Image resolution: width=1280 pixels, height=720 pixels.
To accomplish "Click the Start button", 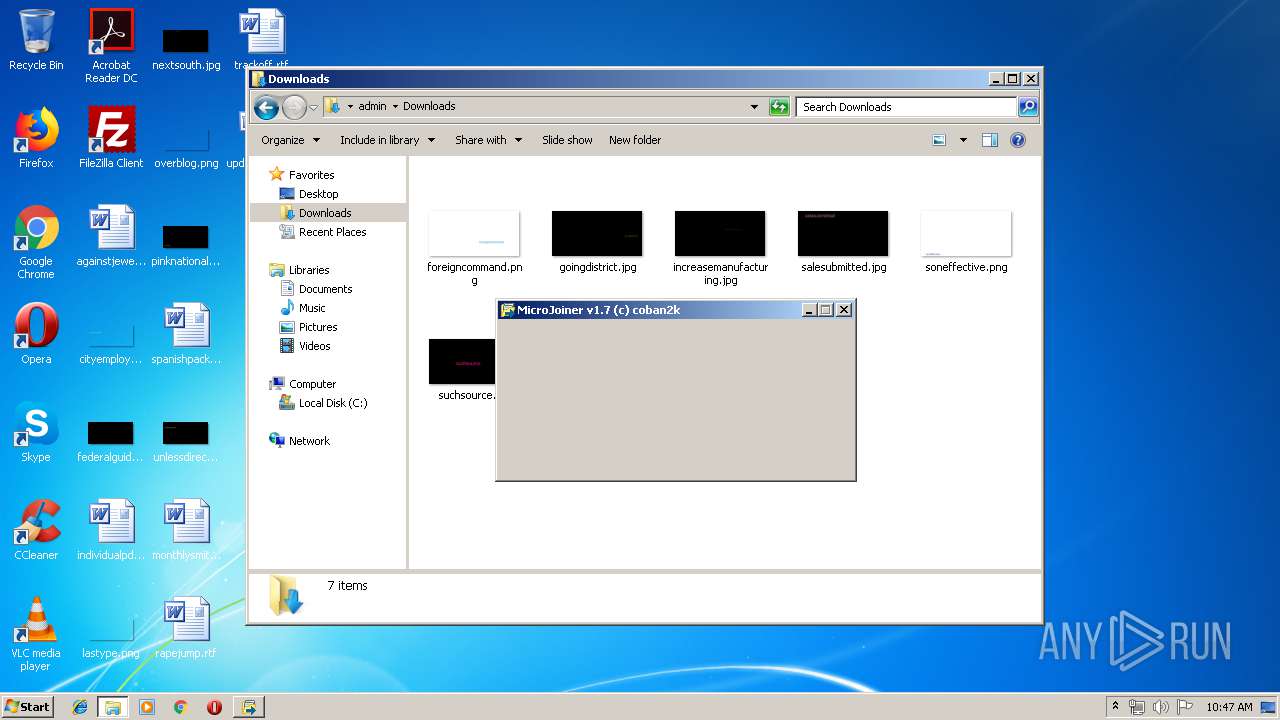I will pos(28,707).
